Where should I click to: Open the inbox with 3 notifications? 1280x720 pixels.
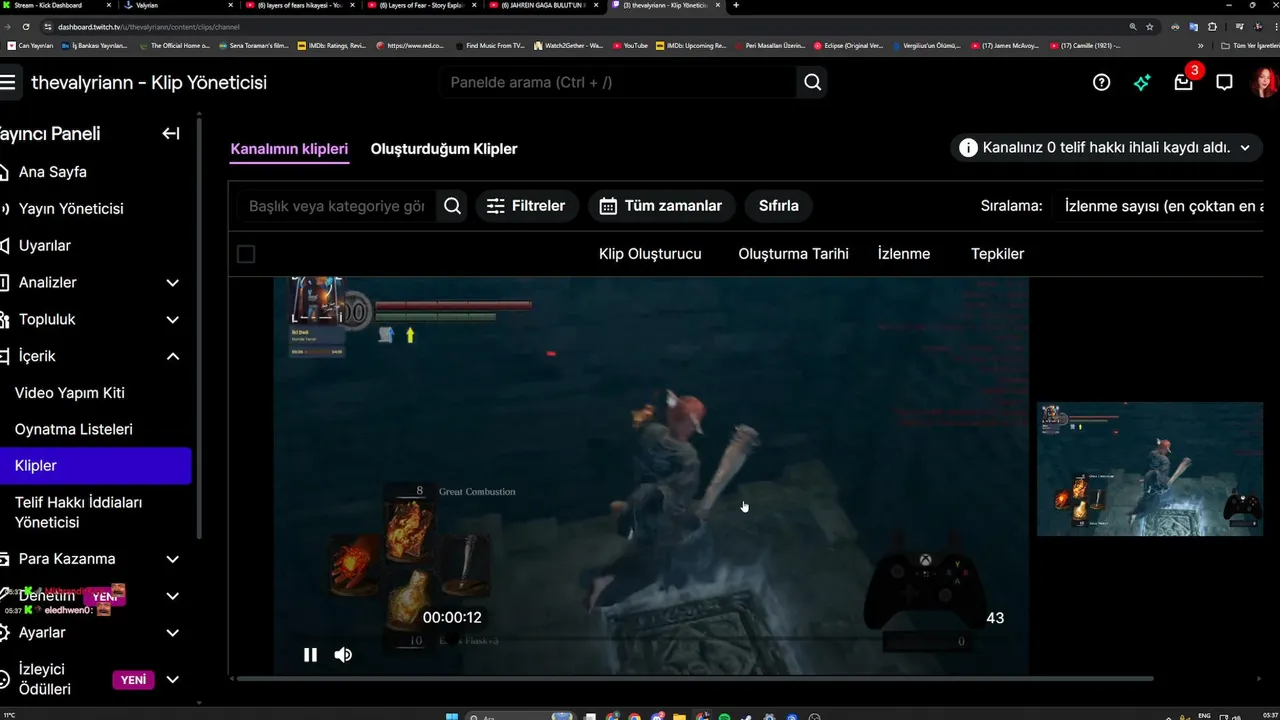pos(1184,81)
